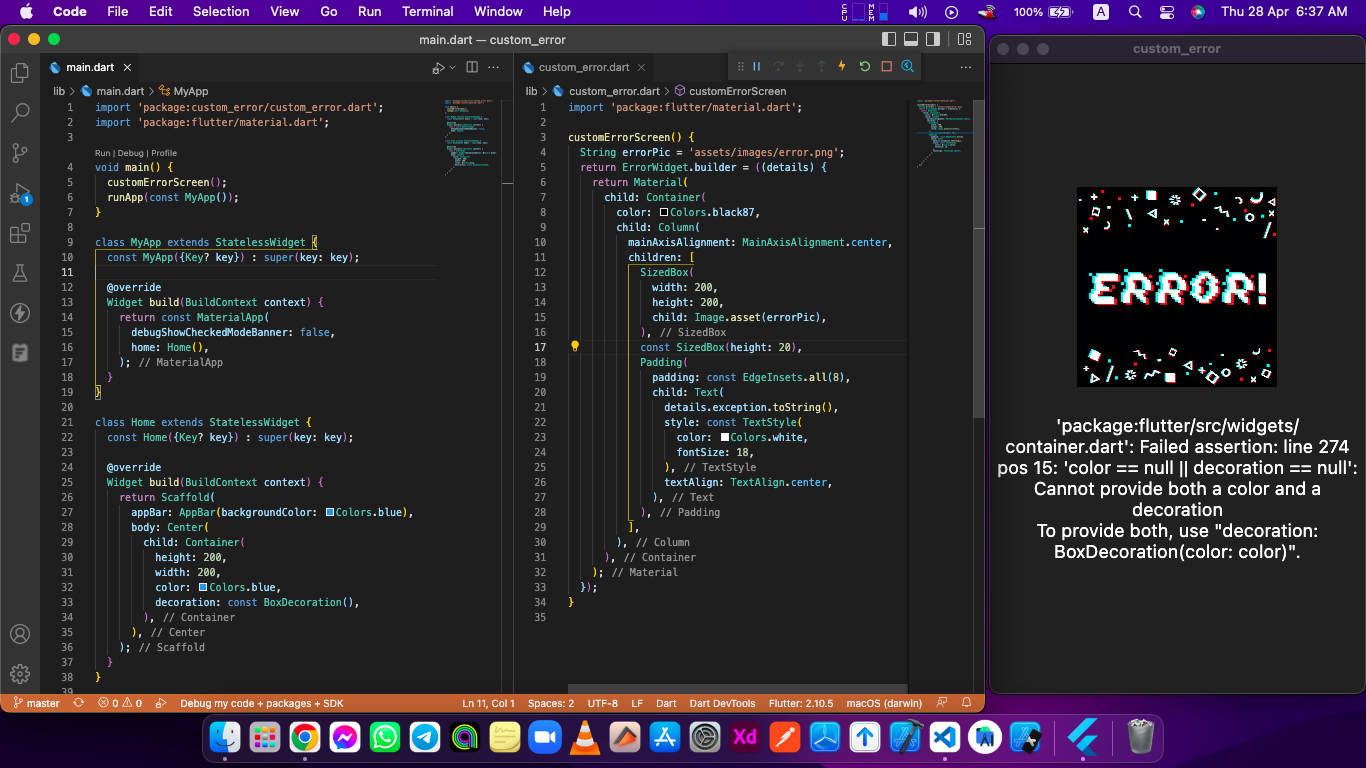The height and width of the screenshot is (768, 1366).
Task: Open the Terminal menu in the menu bar
Action: click(x=427, y=11)
